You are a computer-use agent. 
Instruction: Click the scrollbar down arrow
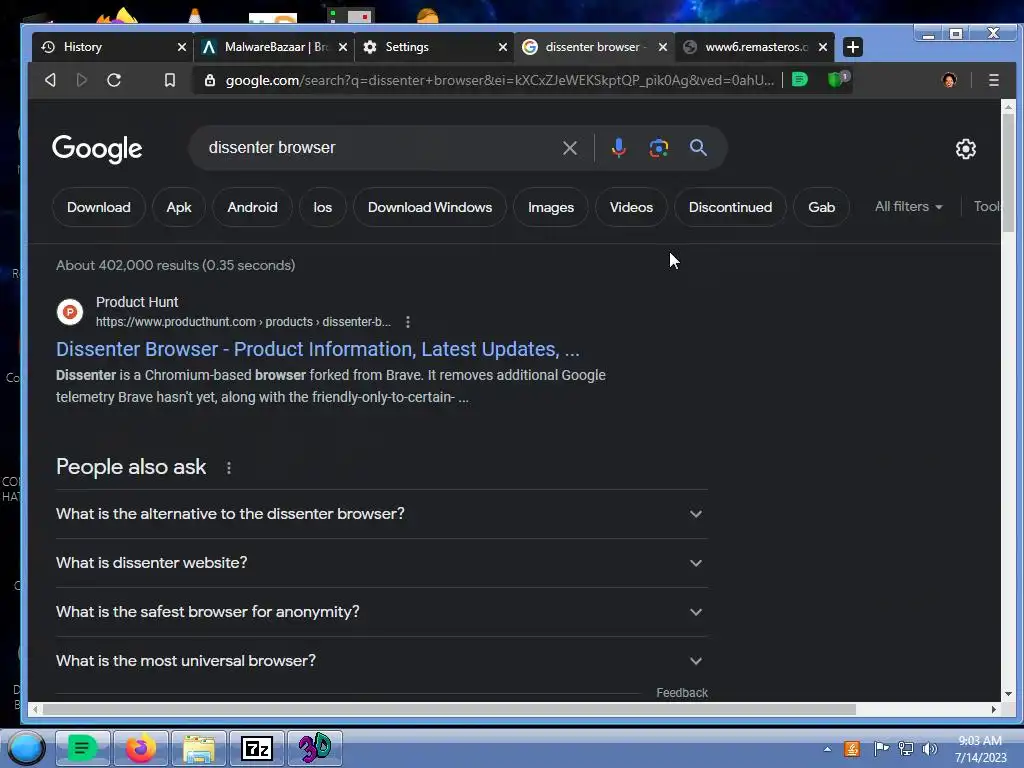1008,694
